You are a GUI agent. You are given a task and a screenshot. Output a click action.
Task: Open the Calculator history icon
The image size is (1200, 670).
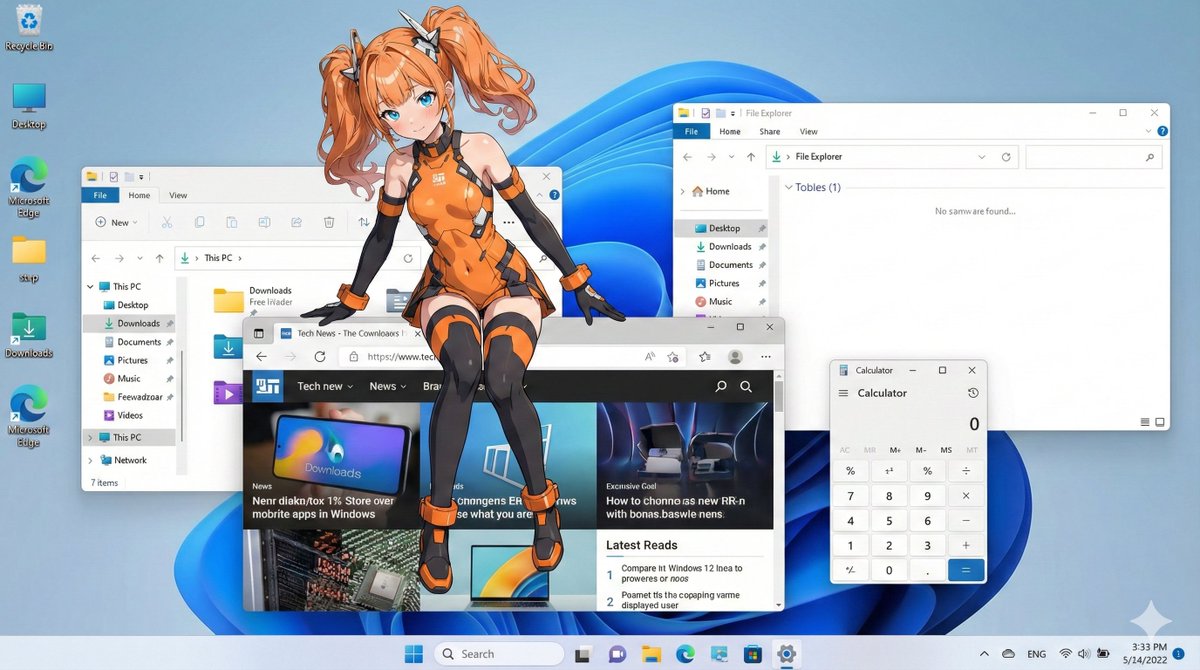(973, 393)
